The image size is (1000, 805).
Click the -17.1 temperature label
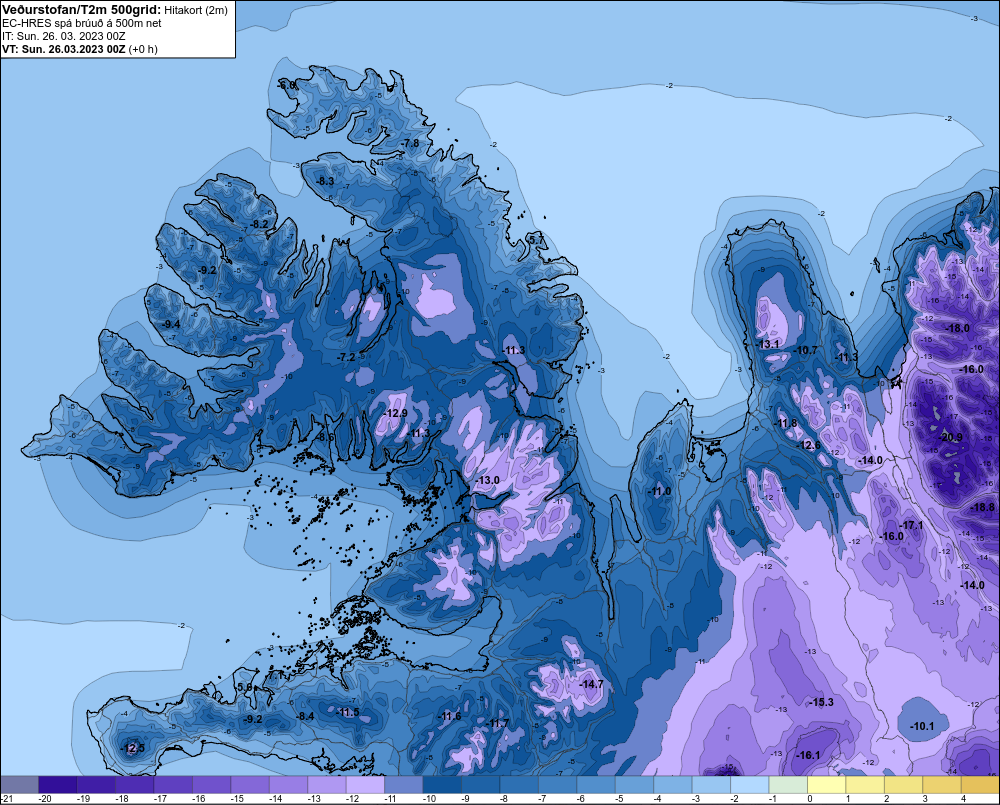(911, 525)
